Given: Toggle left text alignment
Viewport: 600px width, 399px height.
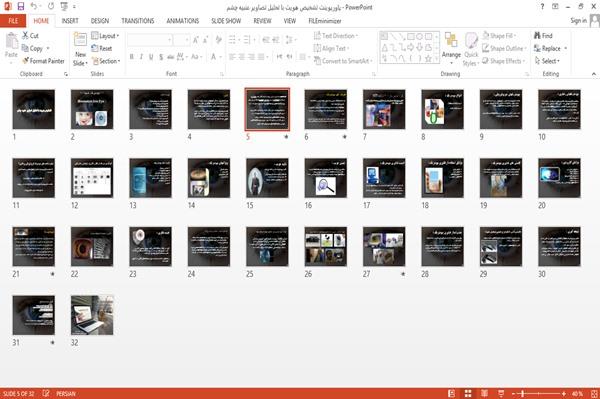Looking at the screenshot, I should (x=232, y=57).
